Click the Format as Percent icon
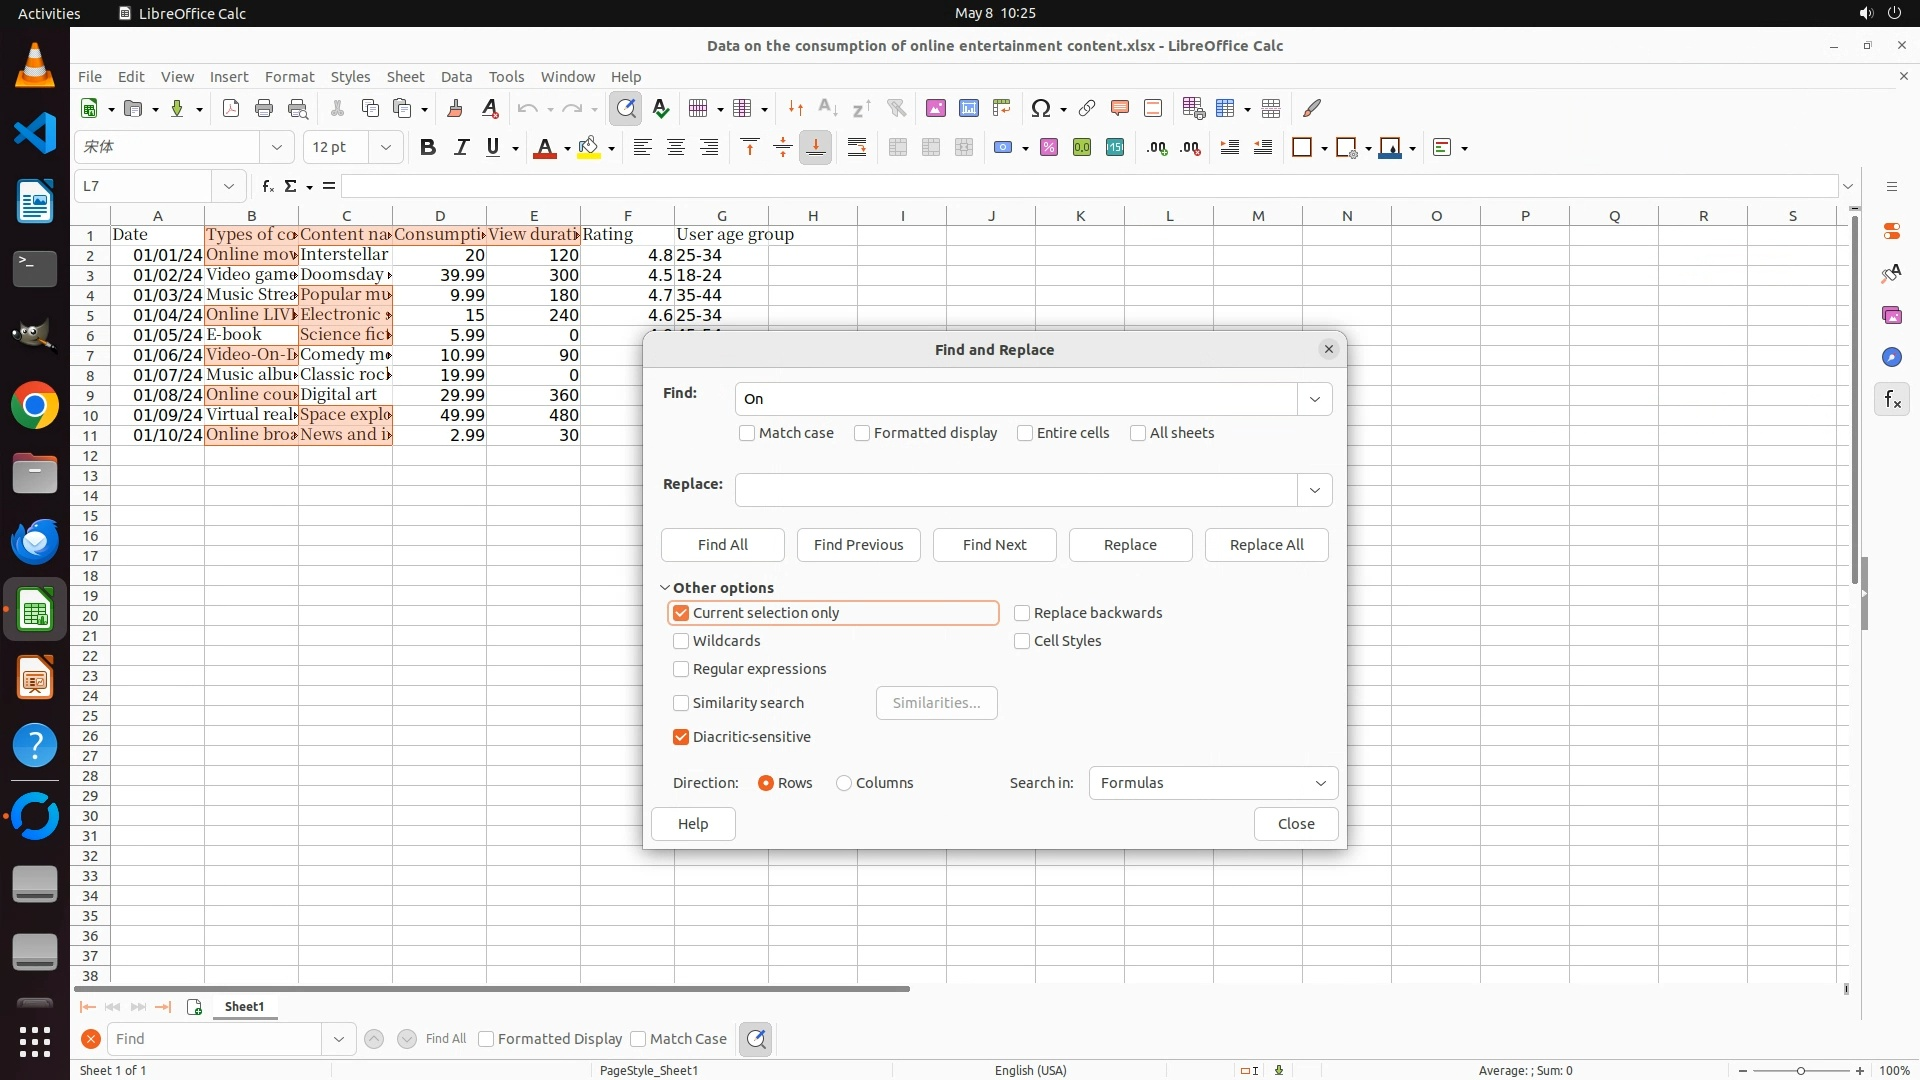Image resolution: width=1920 pixels, height=1080 pixels. click(x=1049, y=148)
